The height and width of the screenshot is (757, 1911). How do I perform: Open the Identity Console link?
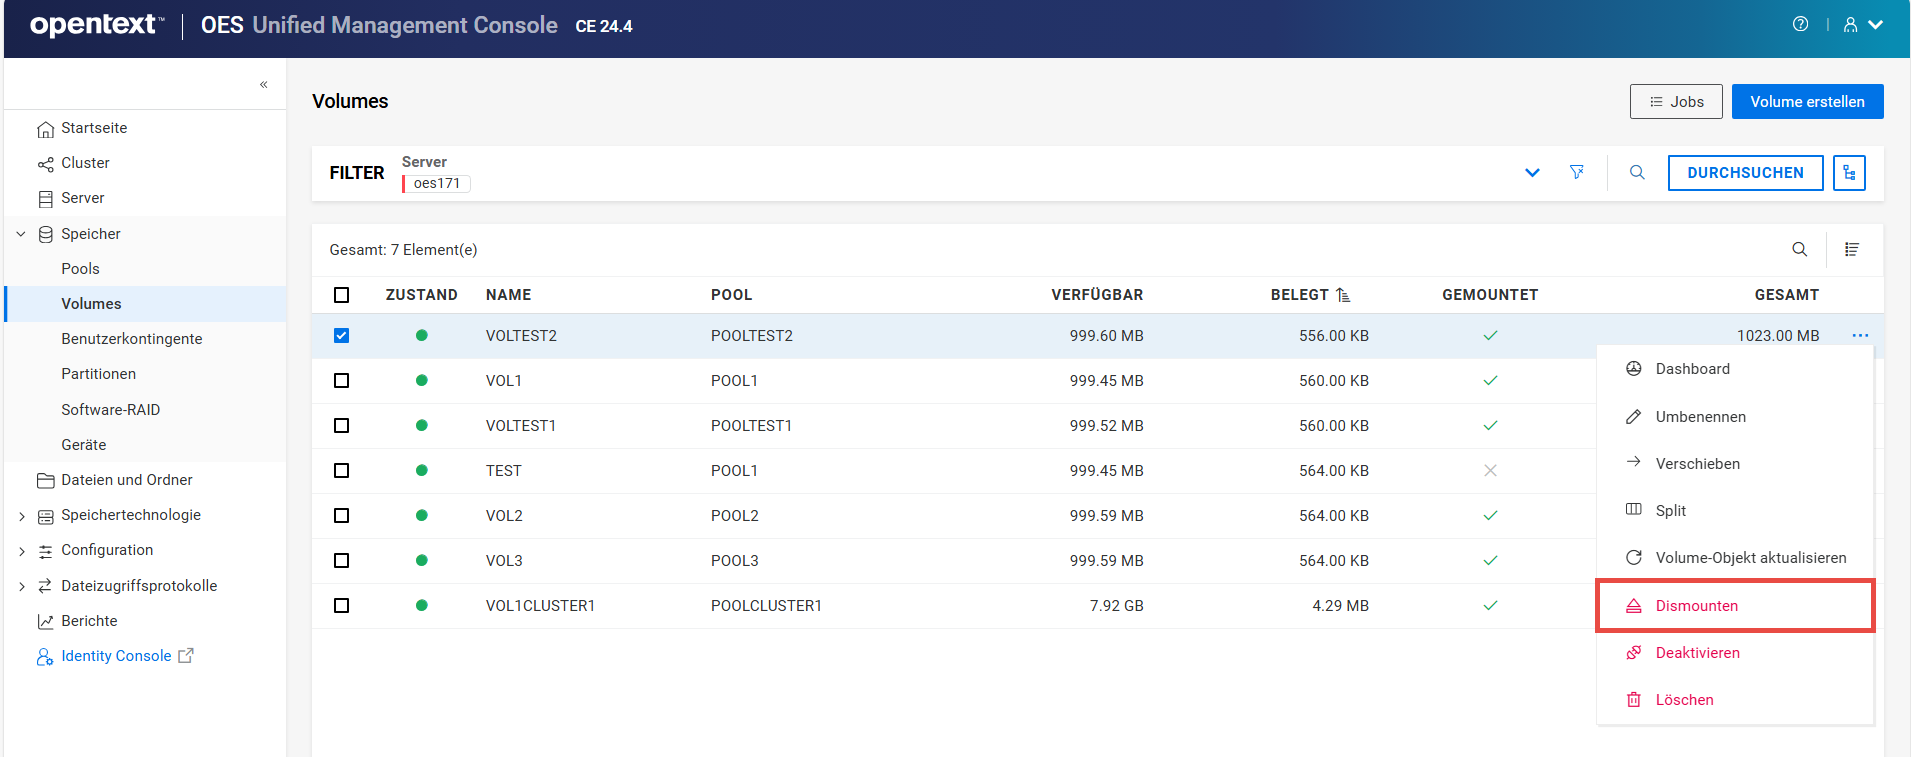(116, 656)
